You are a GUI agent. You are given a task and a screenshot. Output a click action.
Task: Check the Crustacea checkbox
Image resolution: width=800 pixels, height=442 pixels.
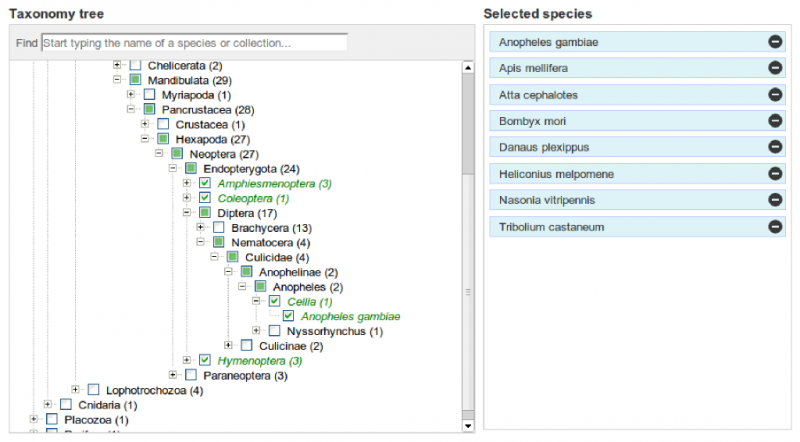click(163, 125)
